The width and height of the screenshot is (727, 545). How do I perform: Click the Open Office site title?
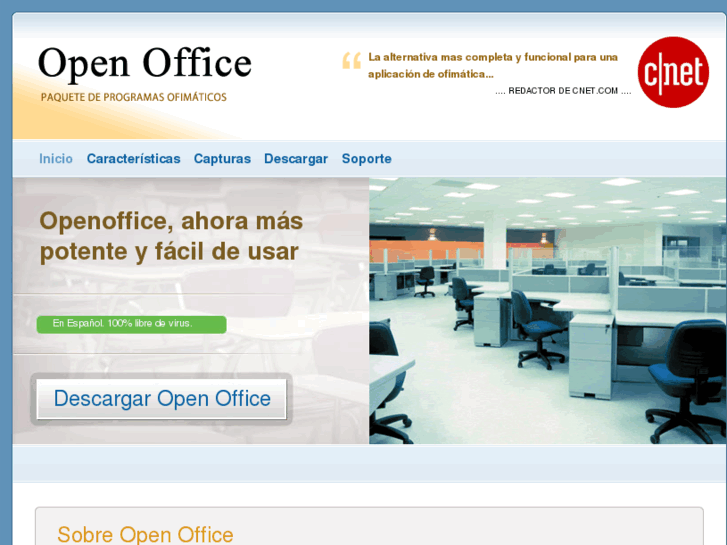point(145,64)
